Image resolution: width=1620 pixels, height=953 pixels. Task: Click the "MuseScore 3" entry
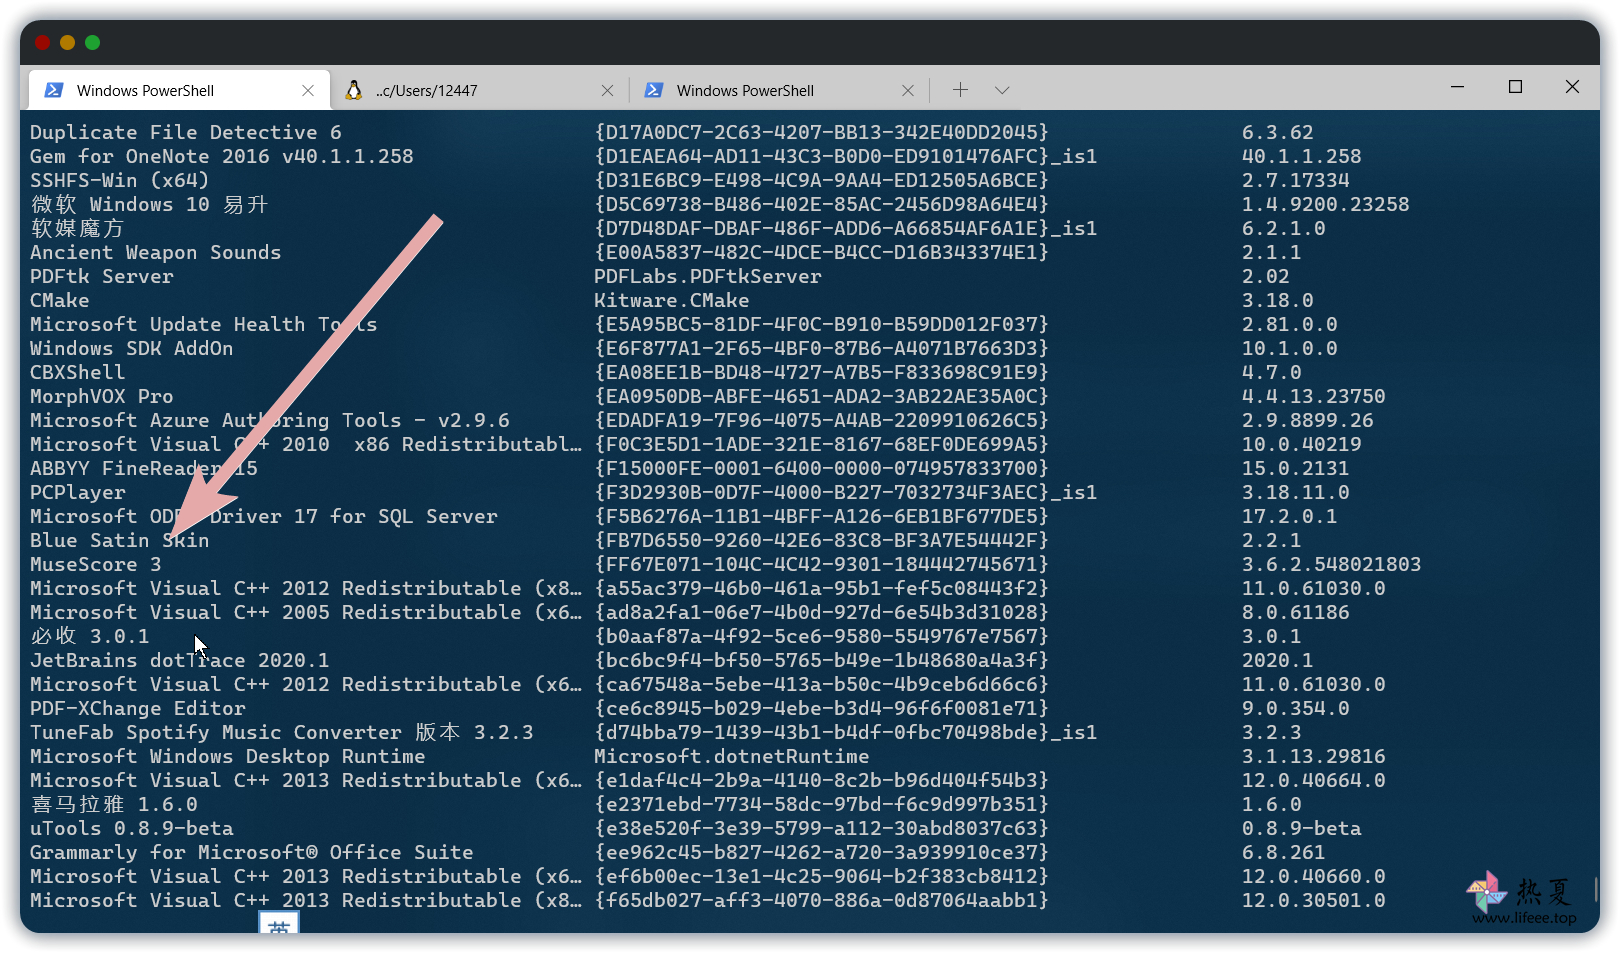click(x=96, y=564)
